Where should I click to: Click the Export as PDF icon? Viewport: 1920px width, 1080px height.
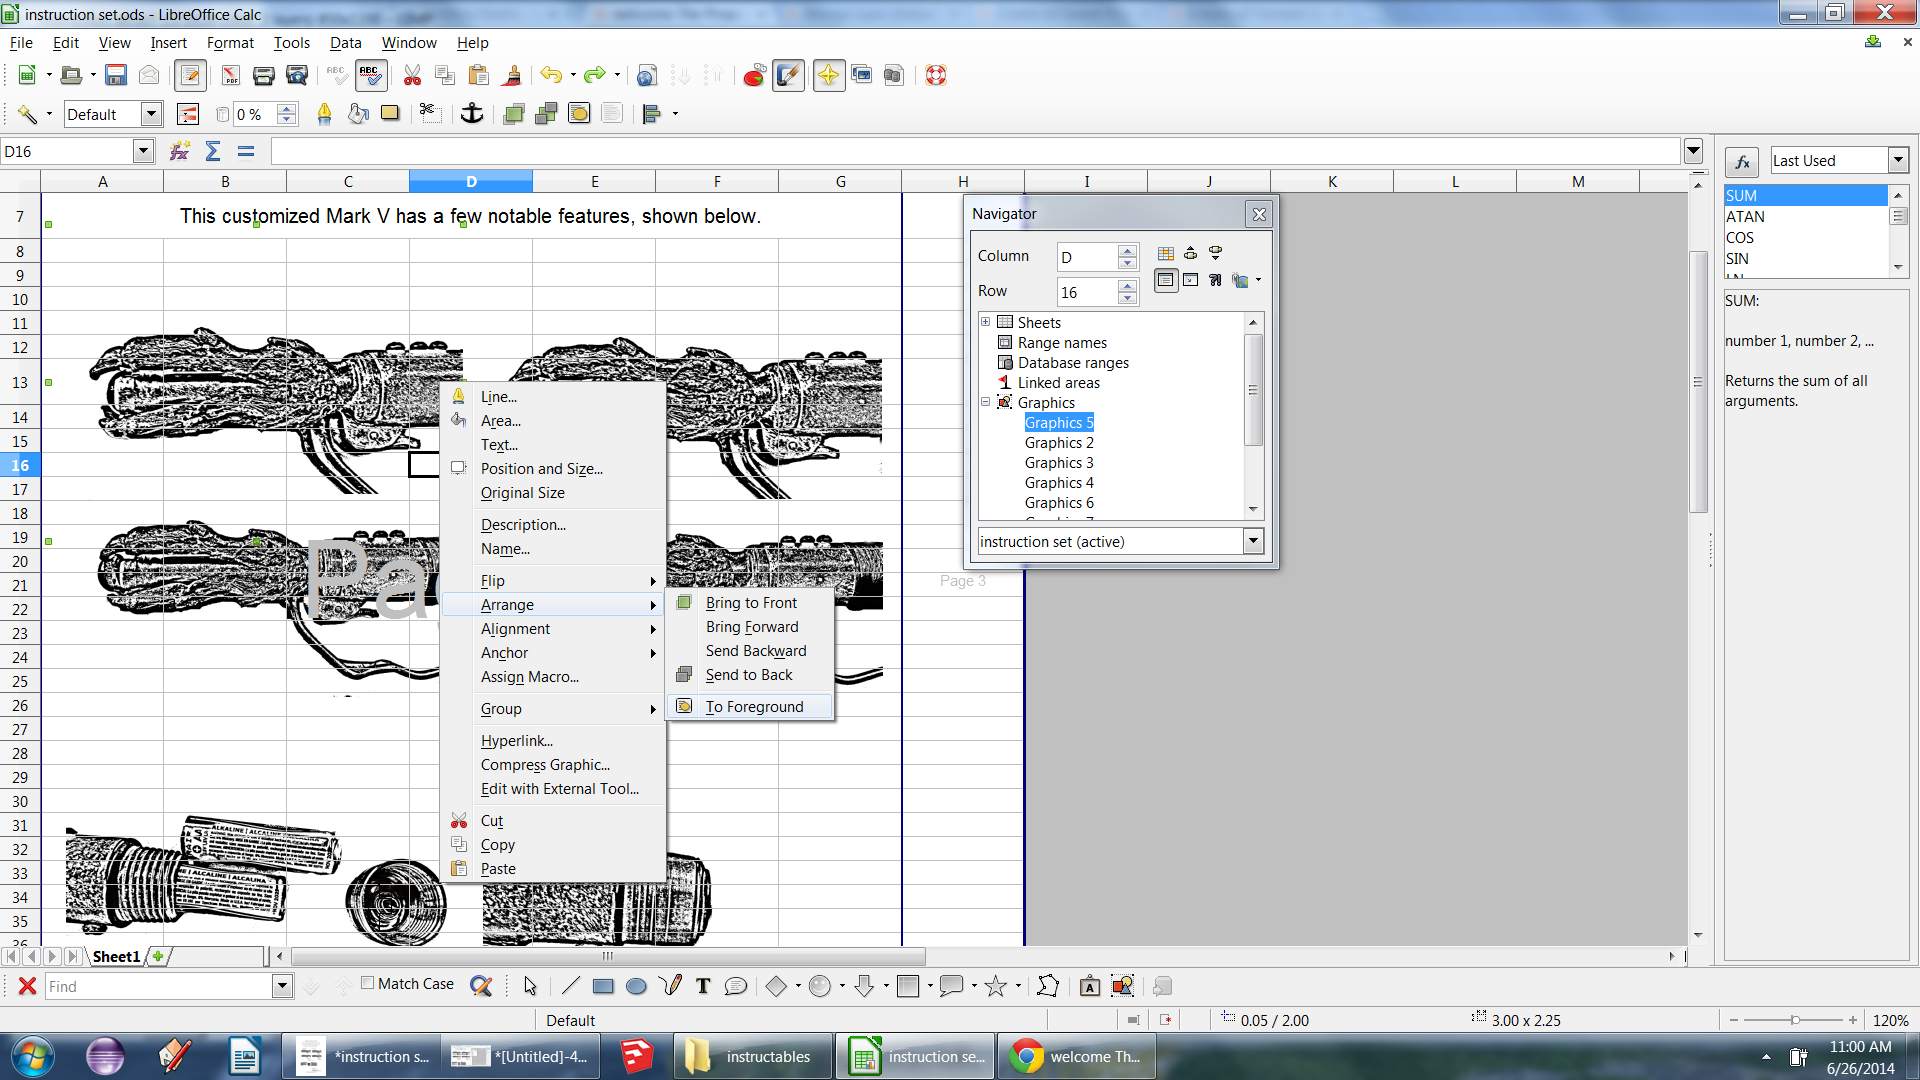(x=230, y=75)
